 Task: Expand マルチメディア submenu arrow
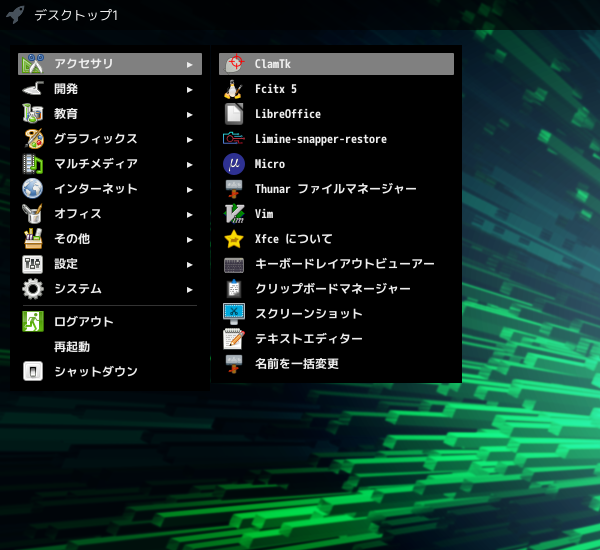(x=189, y=165)
